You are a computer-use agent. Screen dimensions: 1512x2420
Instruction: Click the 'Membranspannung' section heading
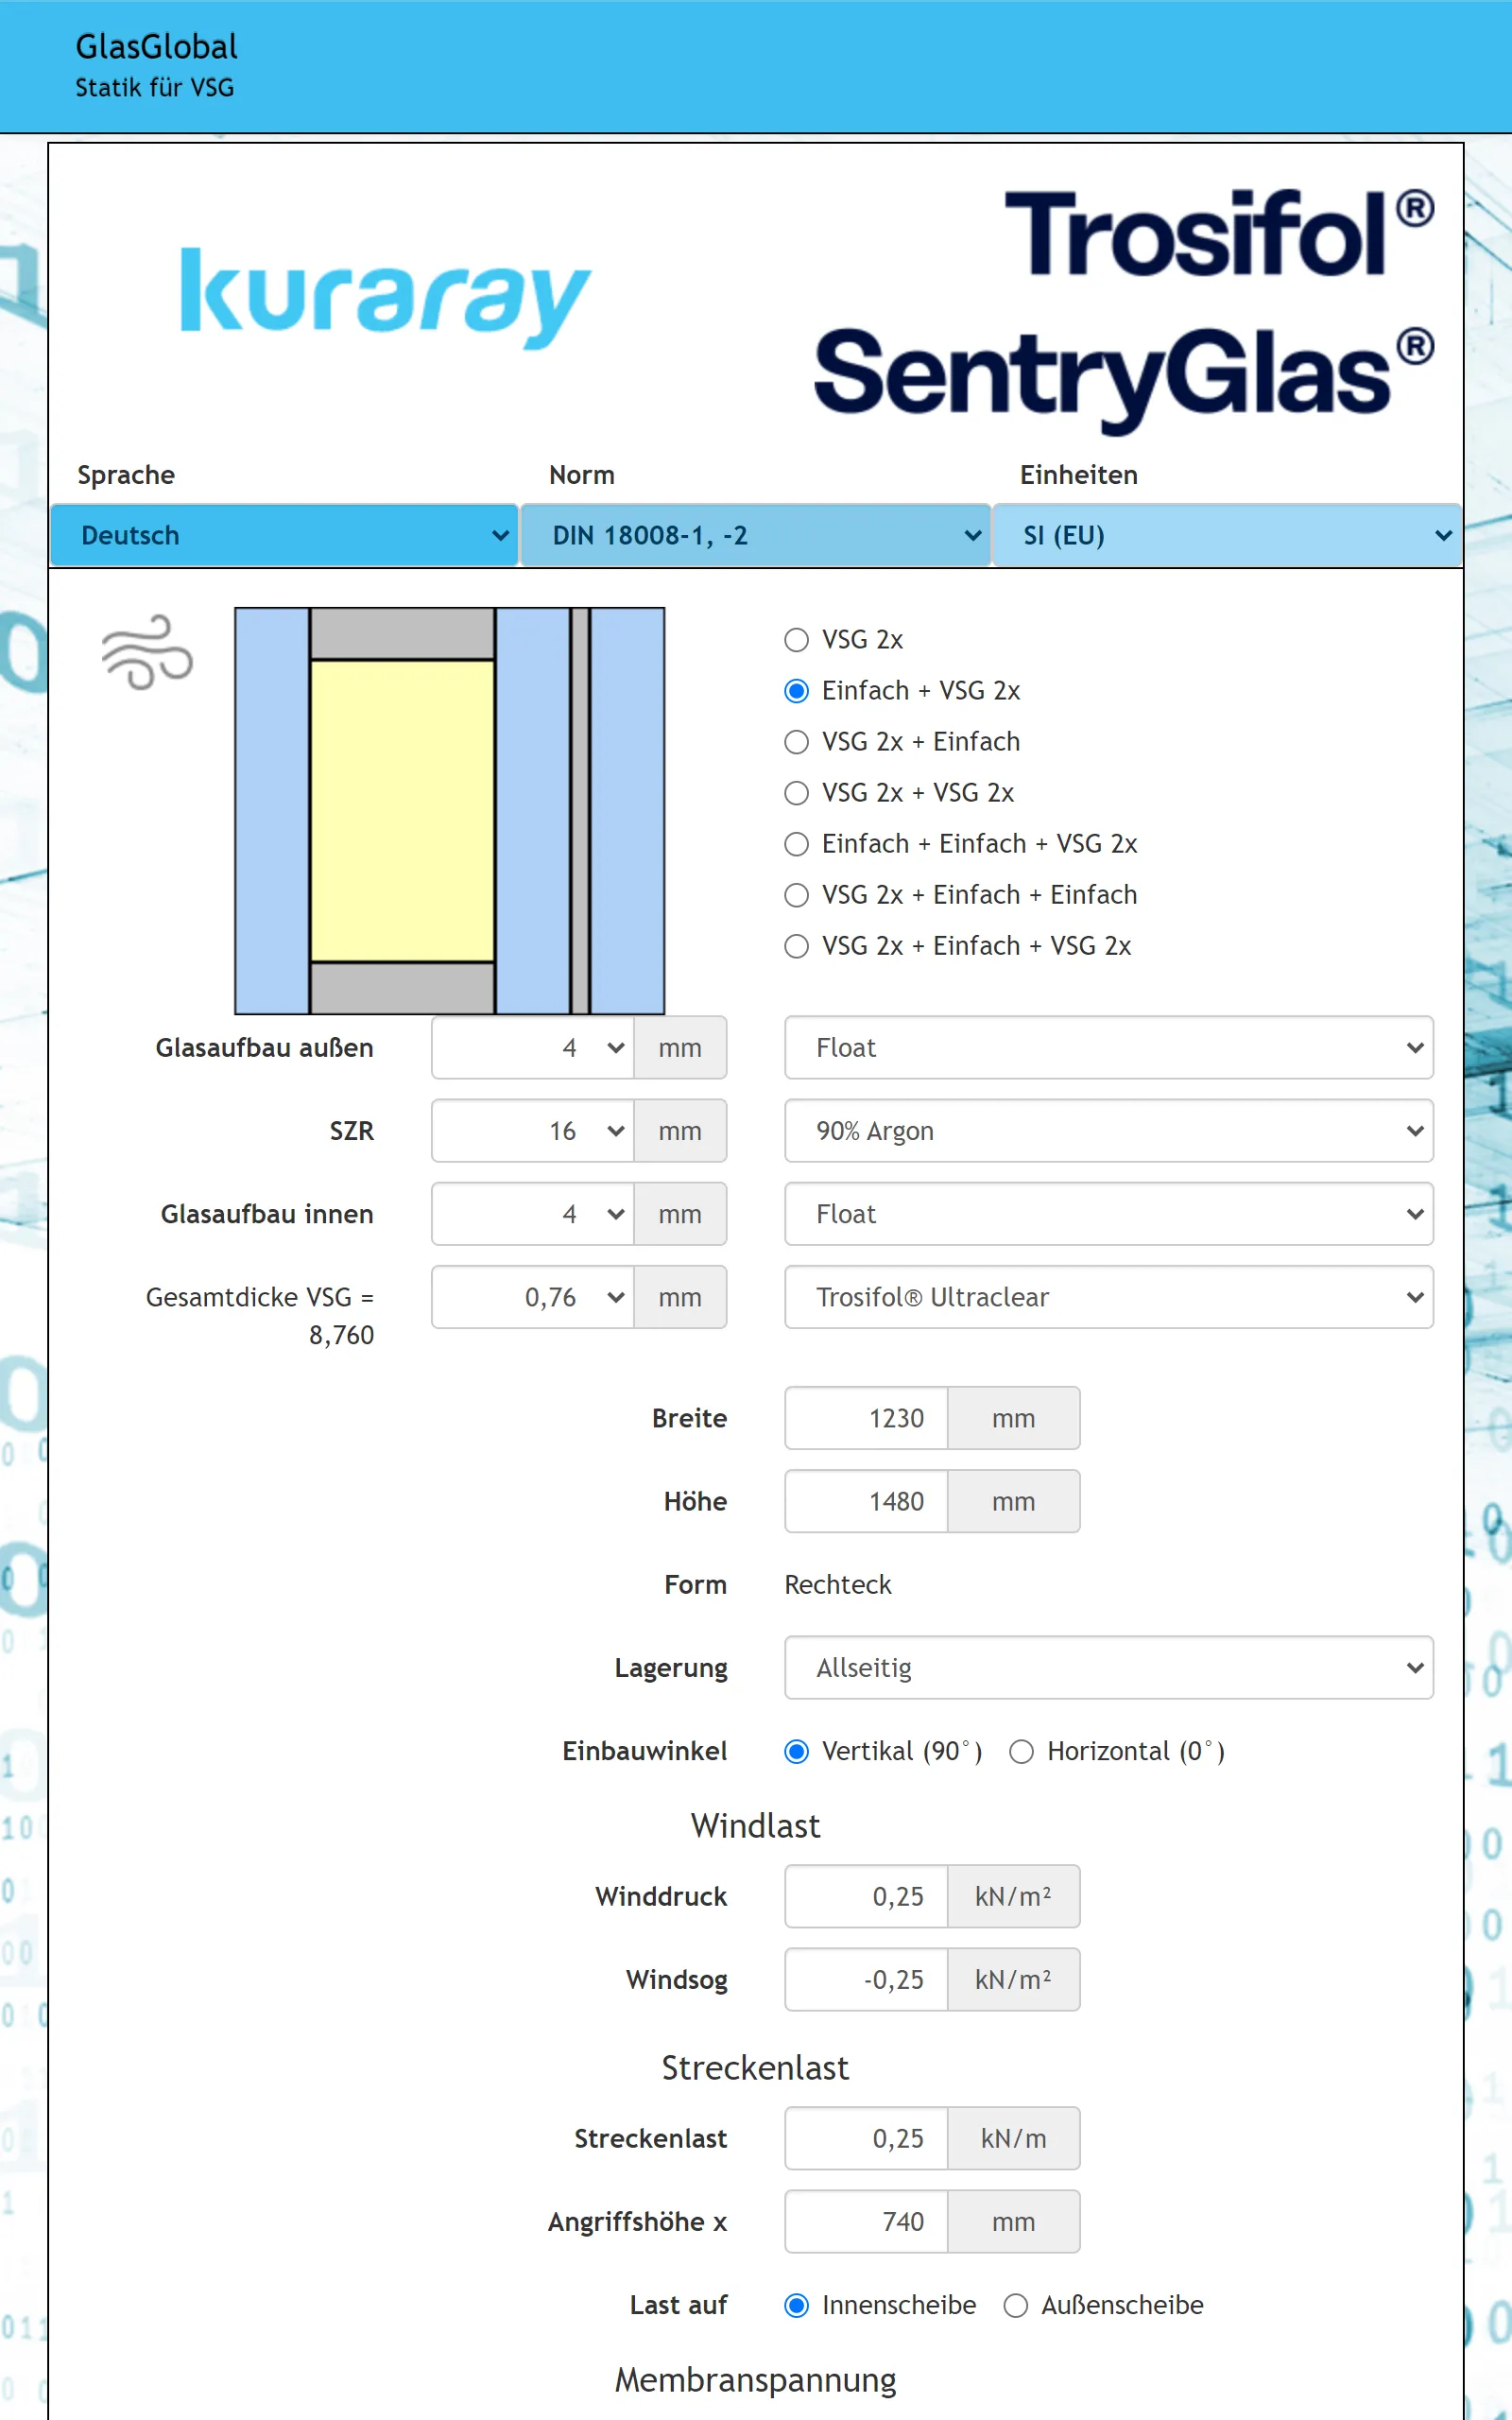[755, 2380]
